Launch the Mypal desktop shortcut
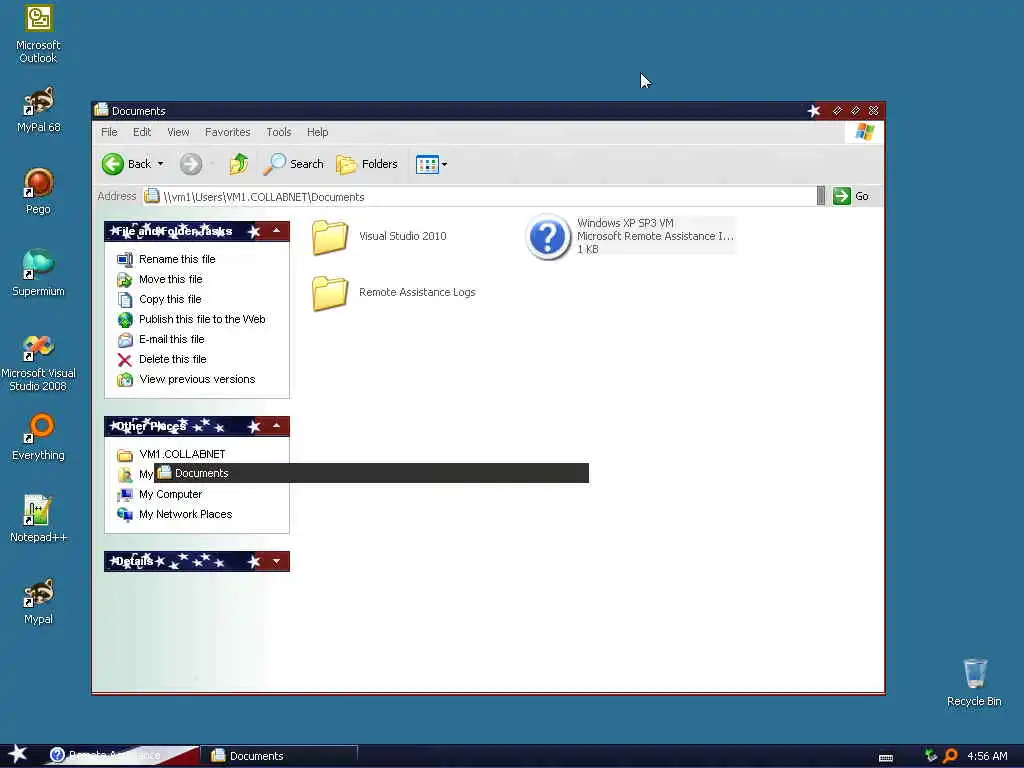The height and width of the screenshot is (768, 1024). pyautogui.click(x=38, y=601)
